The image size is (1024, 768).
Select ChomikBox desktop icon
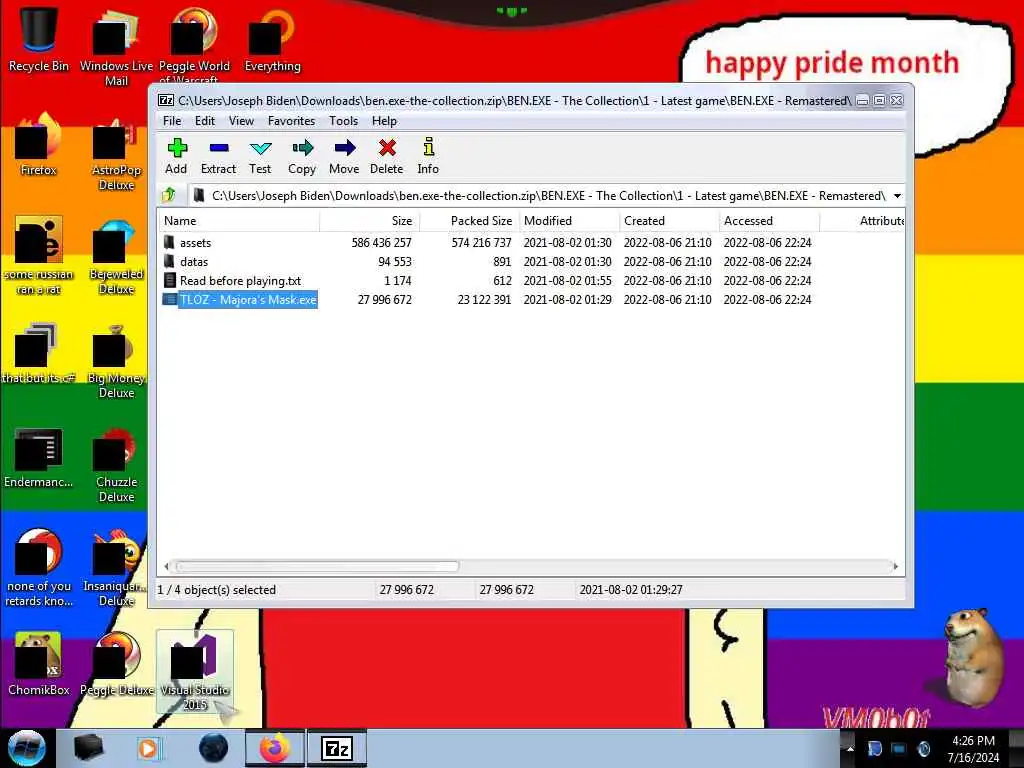tap(39, 664)
